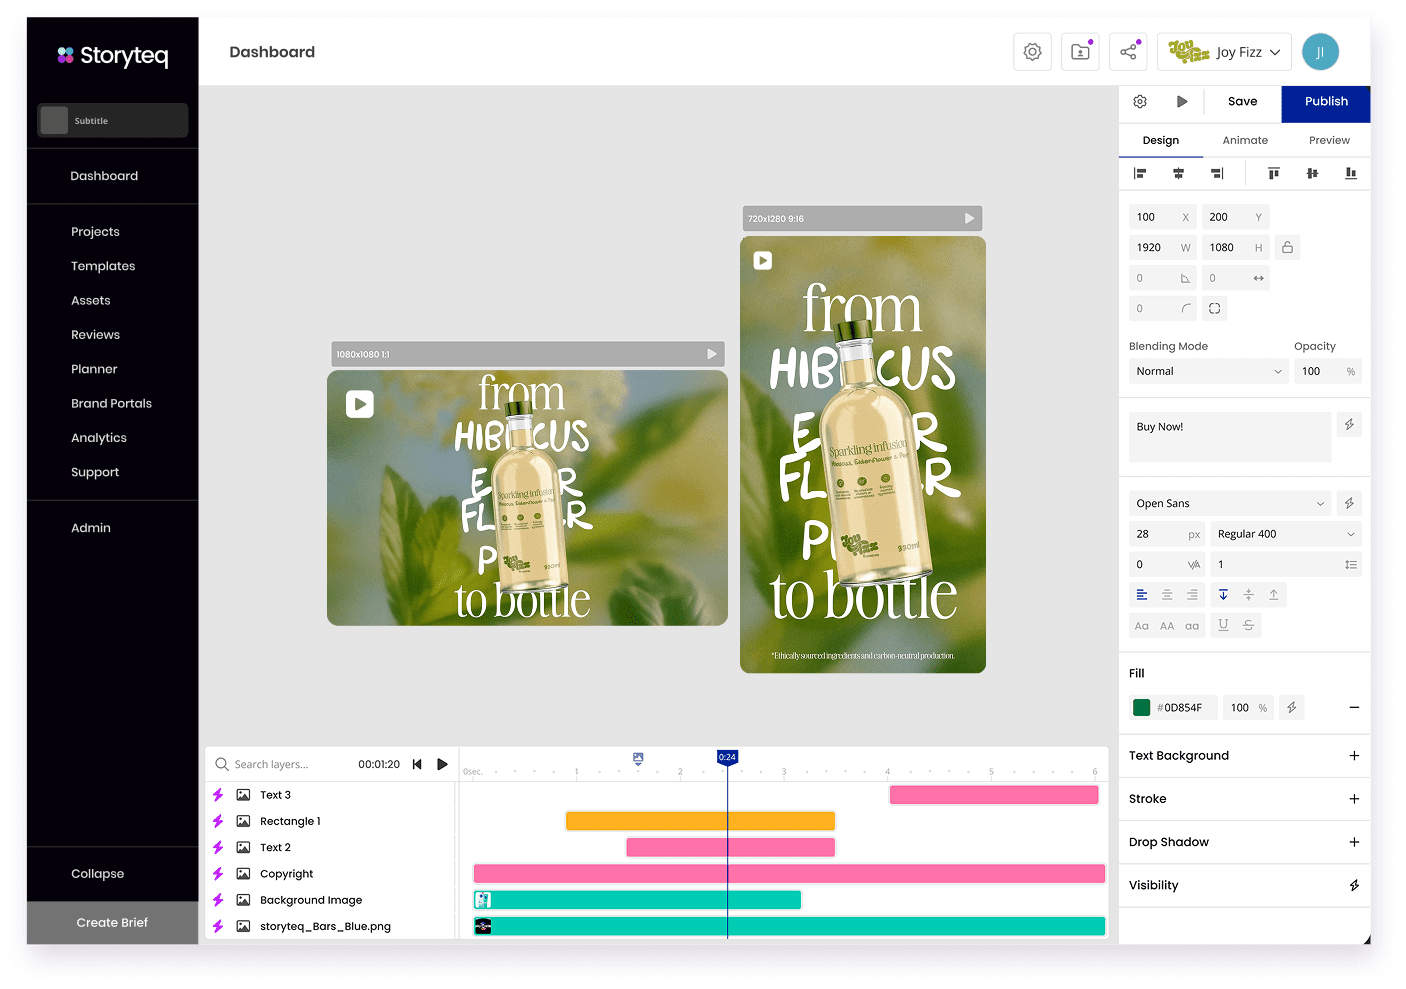
Task: Open the Blending Mode Normal dropdown
Action: coord(1208,371)
